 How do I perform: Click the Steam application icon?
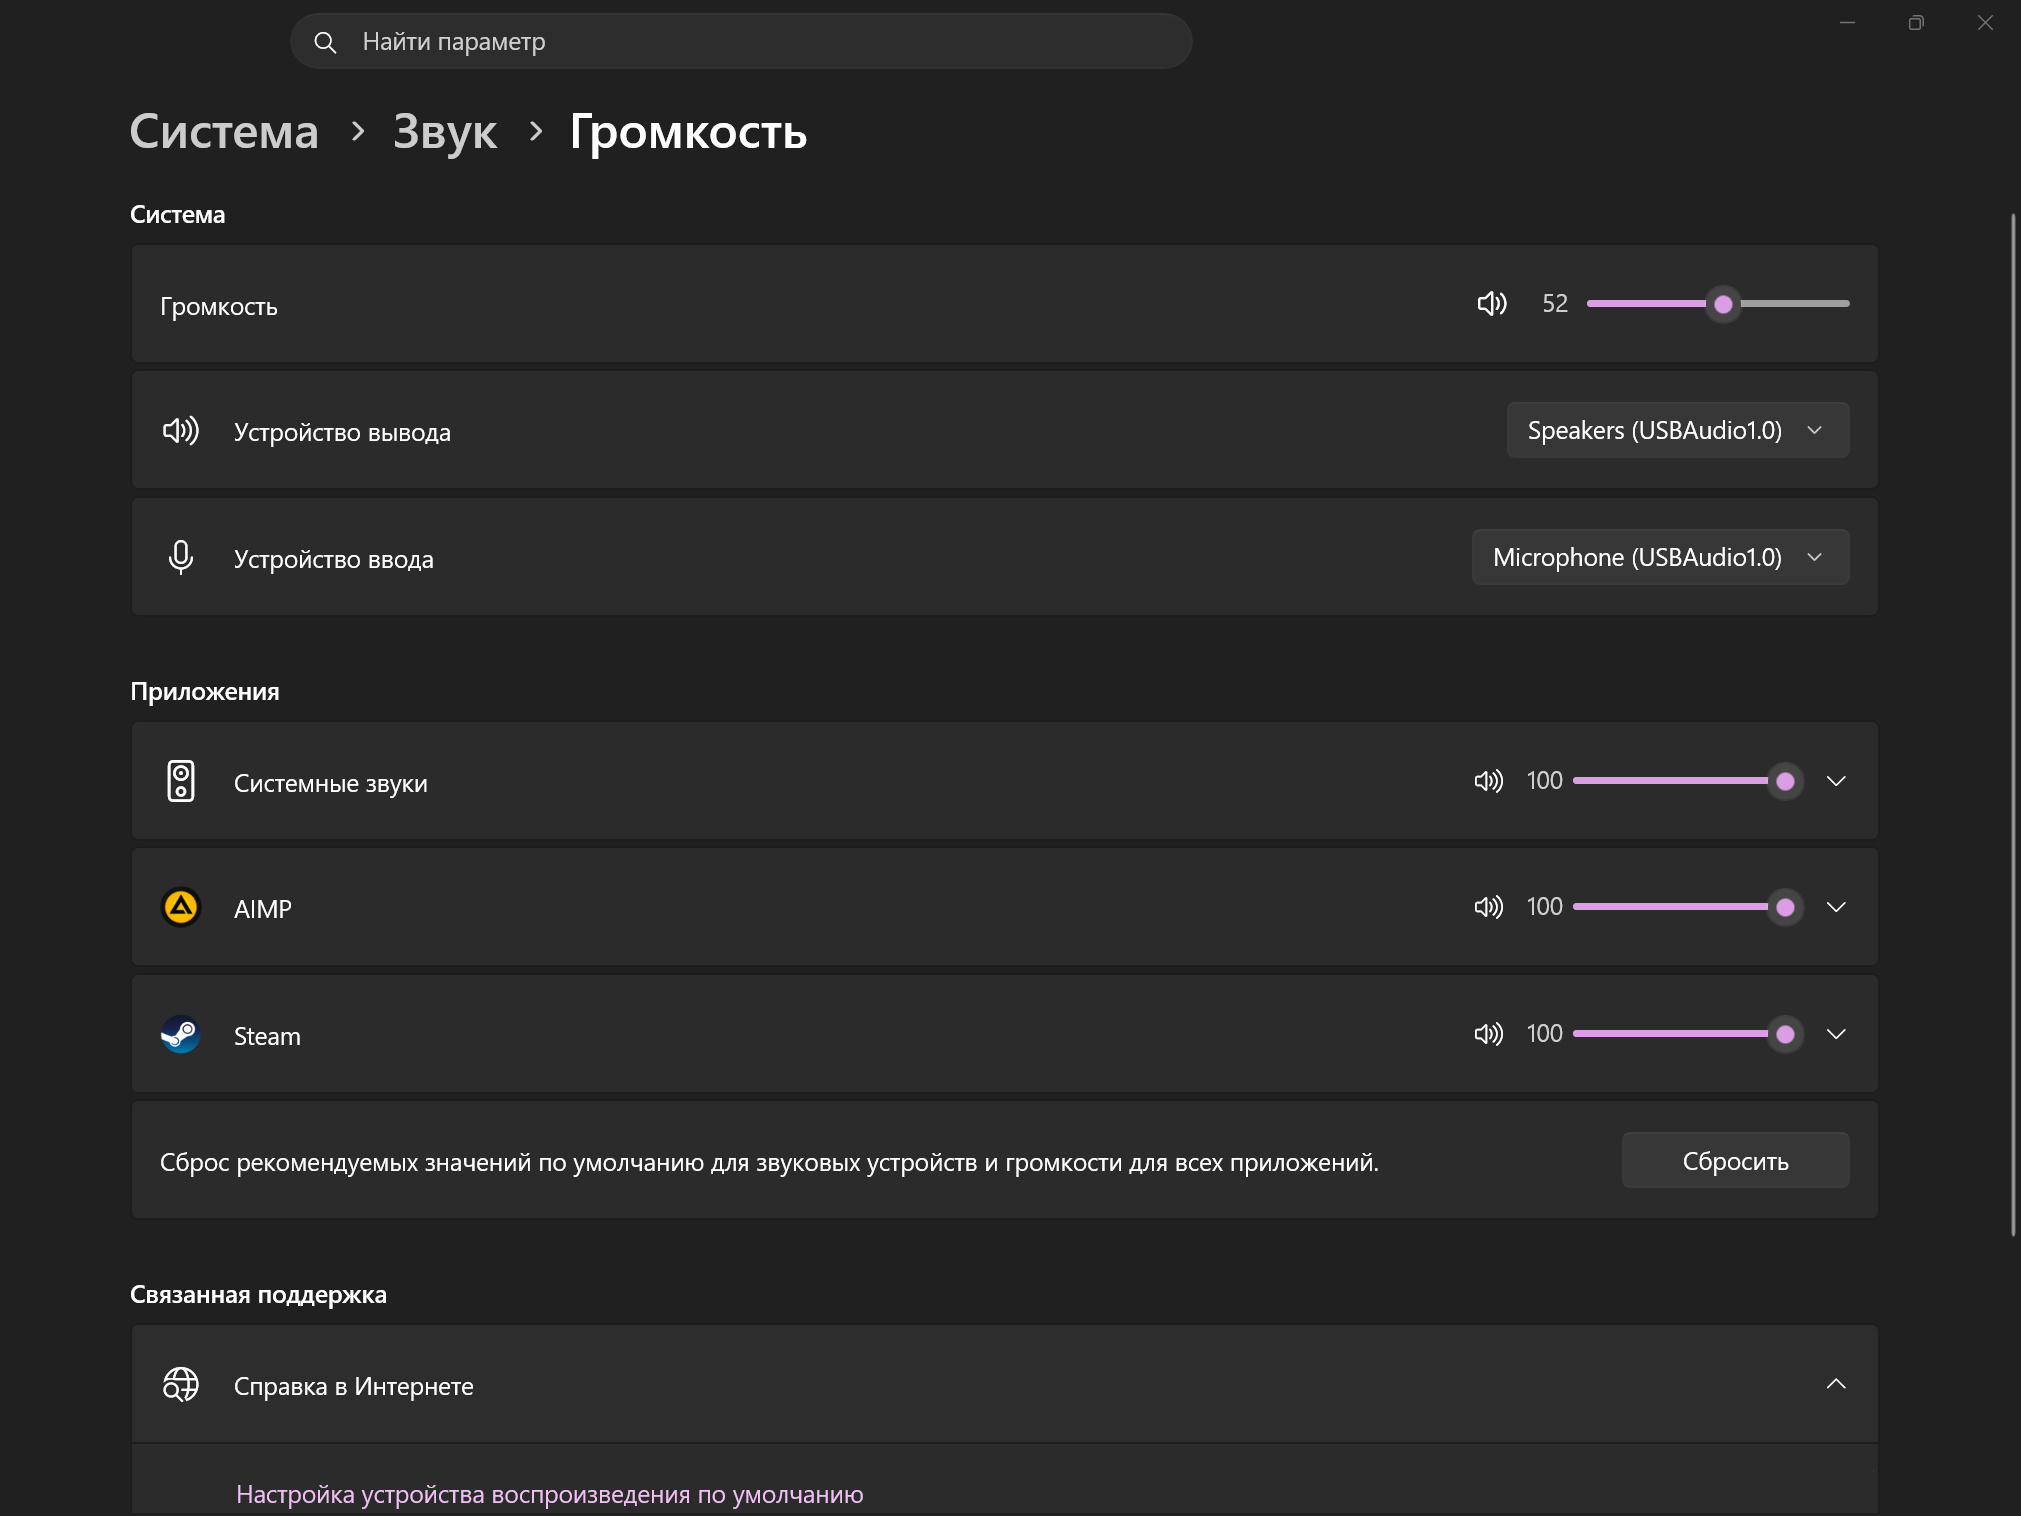pyautogui.click(x=181, y=1035)
